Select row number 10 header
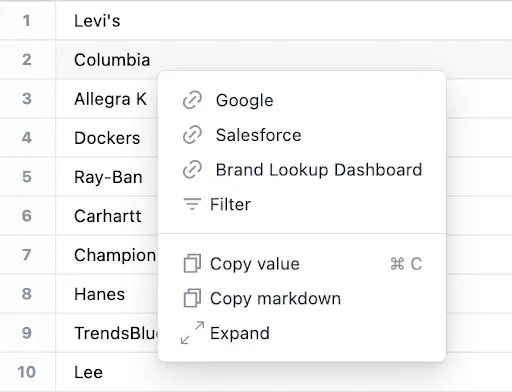Screen dimensions: 512x392 click(27, 372)
